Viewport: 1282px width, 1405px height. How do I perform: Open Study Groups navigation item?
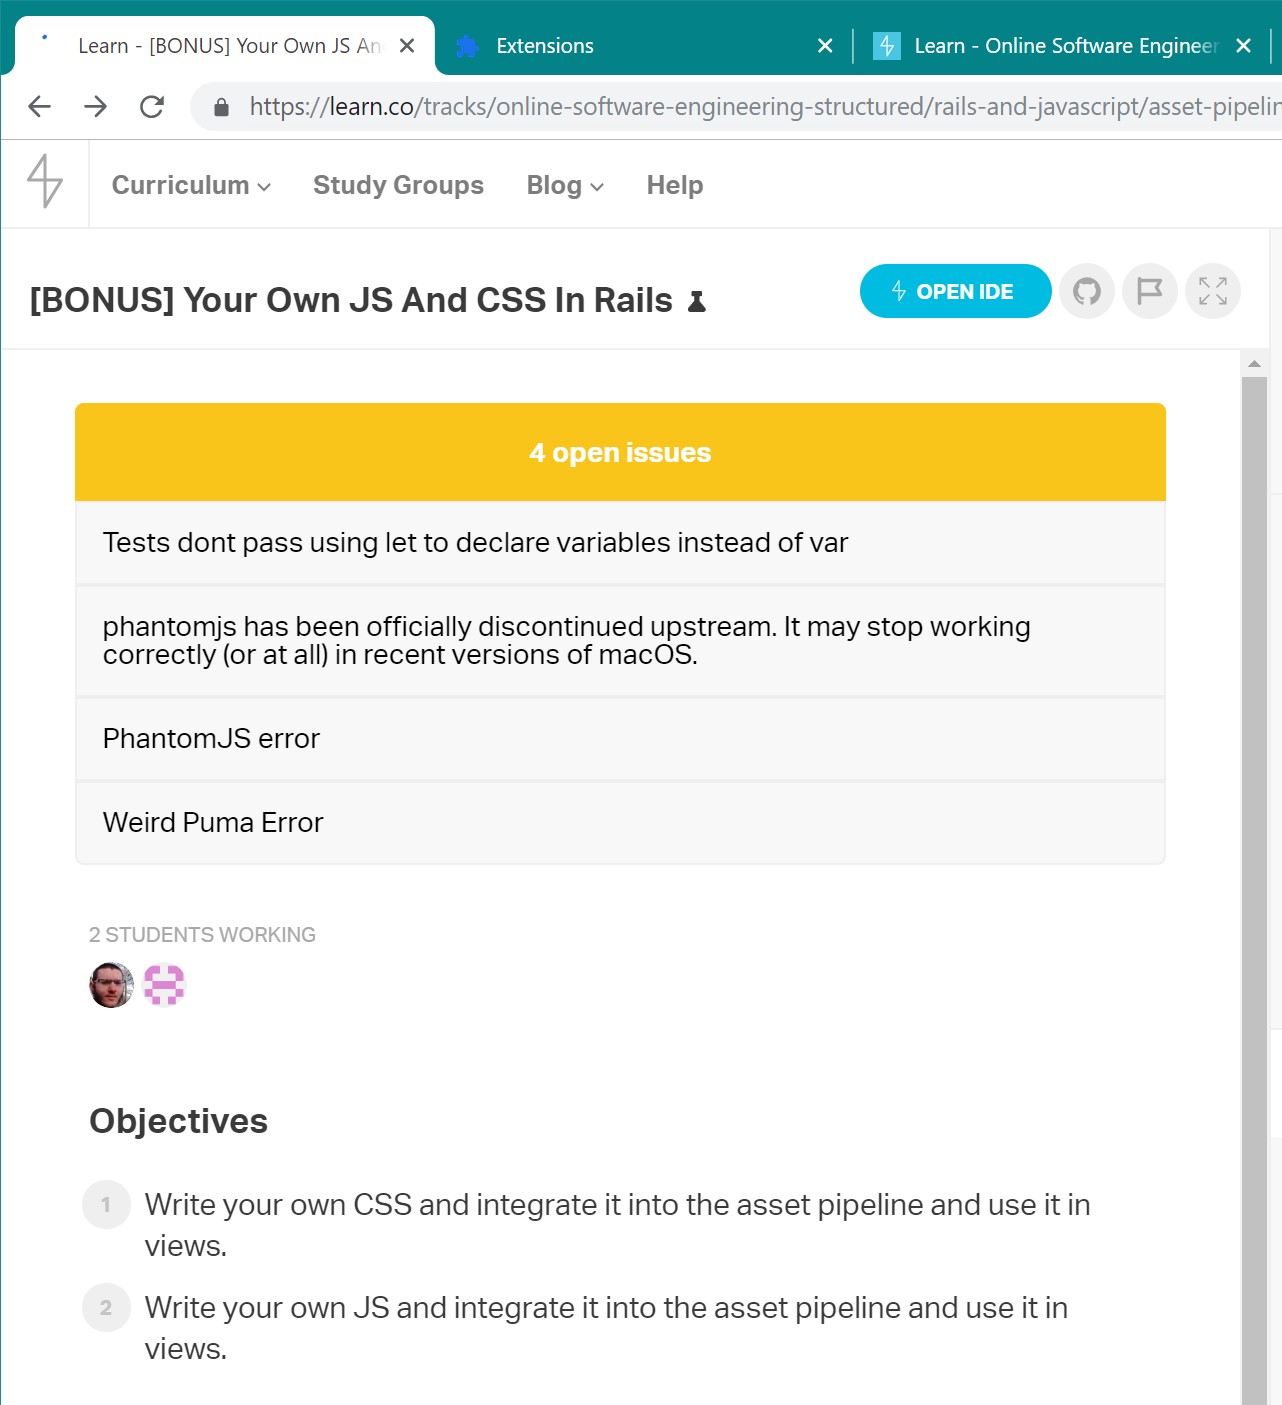pos(398,185)
